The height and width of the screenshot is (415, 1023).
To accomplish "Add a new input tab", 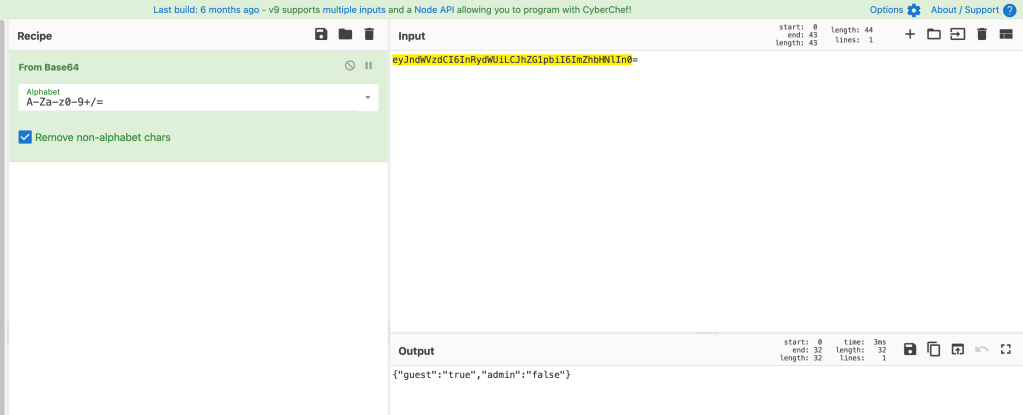I will pyautogui.click(x=910, y=34).
